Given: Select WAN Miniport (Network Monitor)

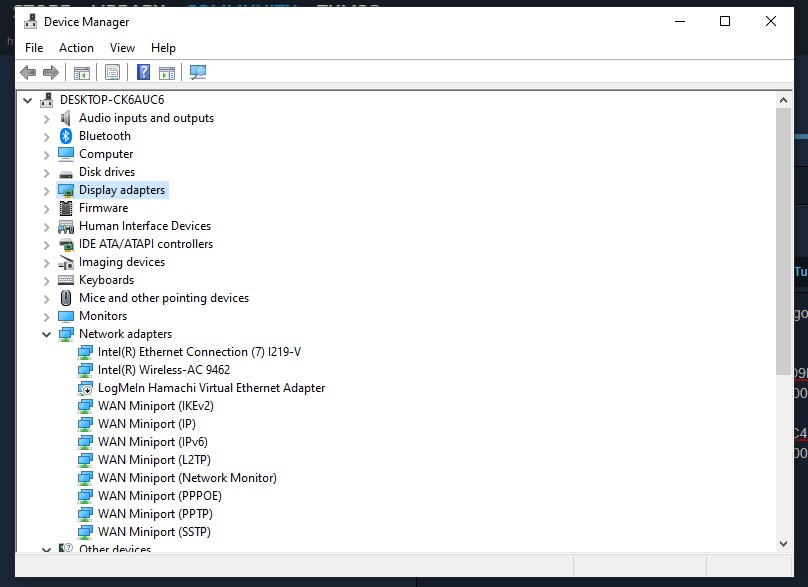Looking at the screenshot, I should 187,478.
